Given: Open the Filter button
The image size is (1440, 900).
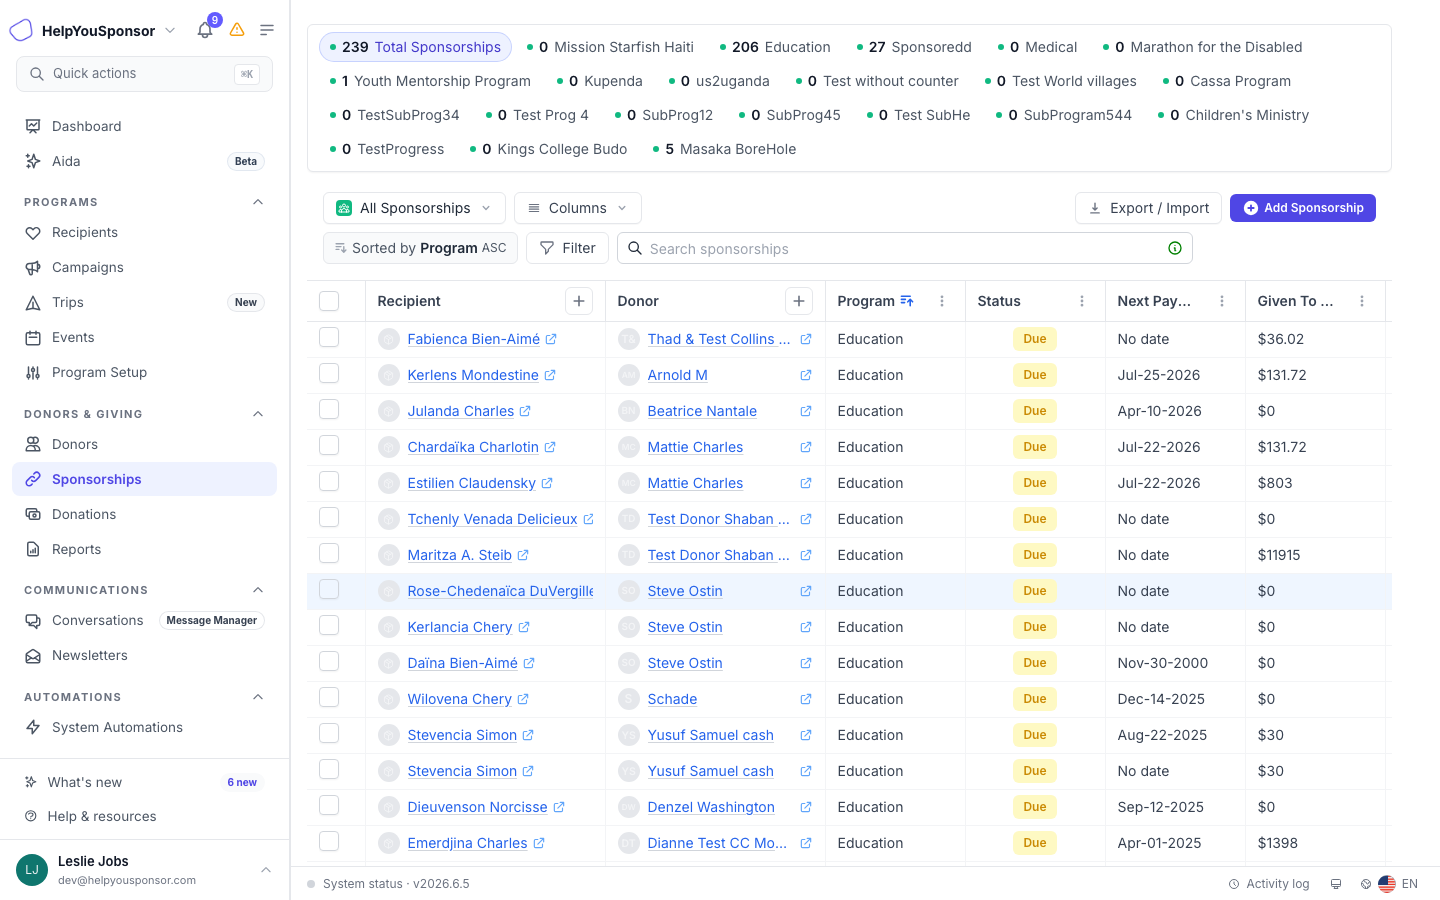Looking at the screenshot, I should pyautogui.click(x=568, y=248).
